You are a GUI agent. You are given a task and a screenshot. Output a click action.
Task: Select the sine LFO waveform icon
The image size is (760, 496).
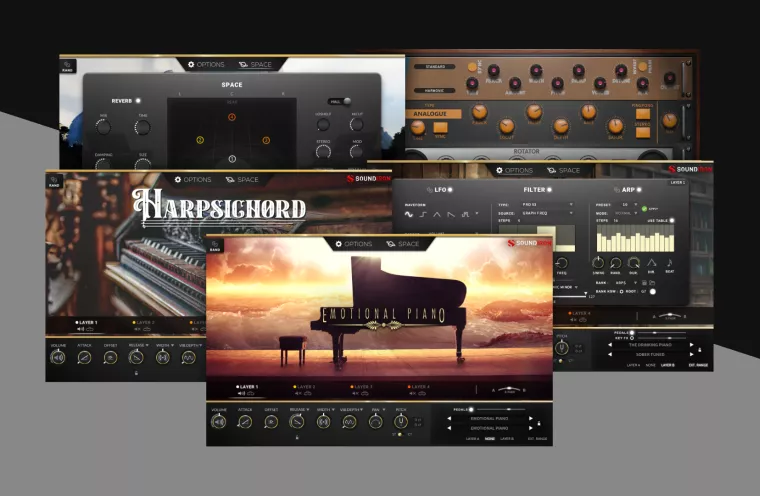click(409, 214)
